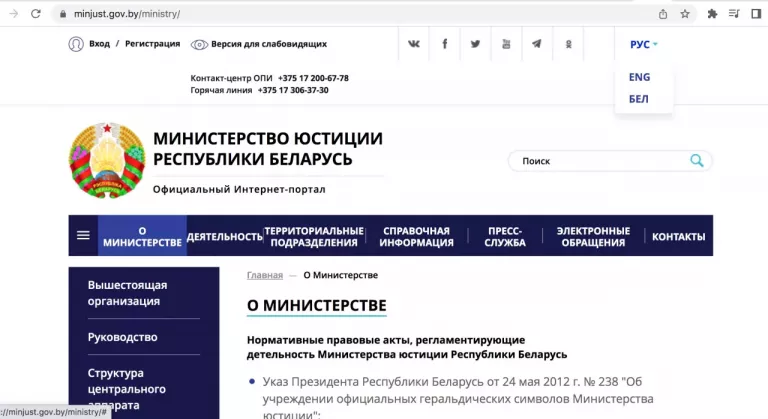This screenshot has height=419, width=768.
Task: Open the hamburger menu in navigation bar
Action: coord(83,236)
